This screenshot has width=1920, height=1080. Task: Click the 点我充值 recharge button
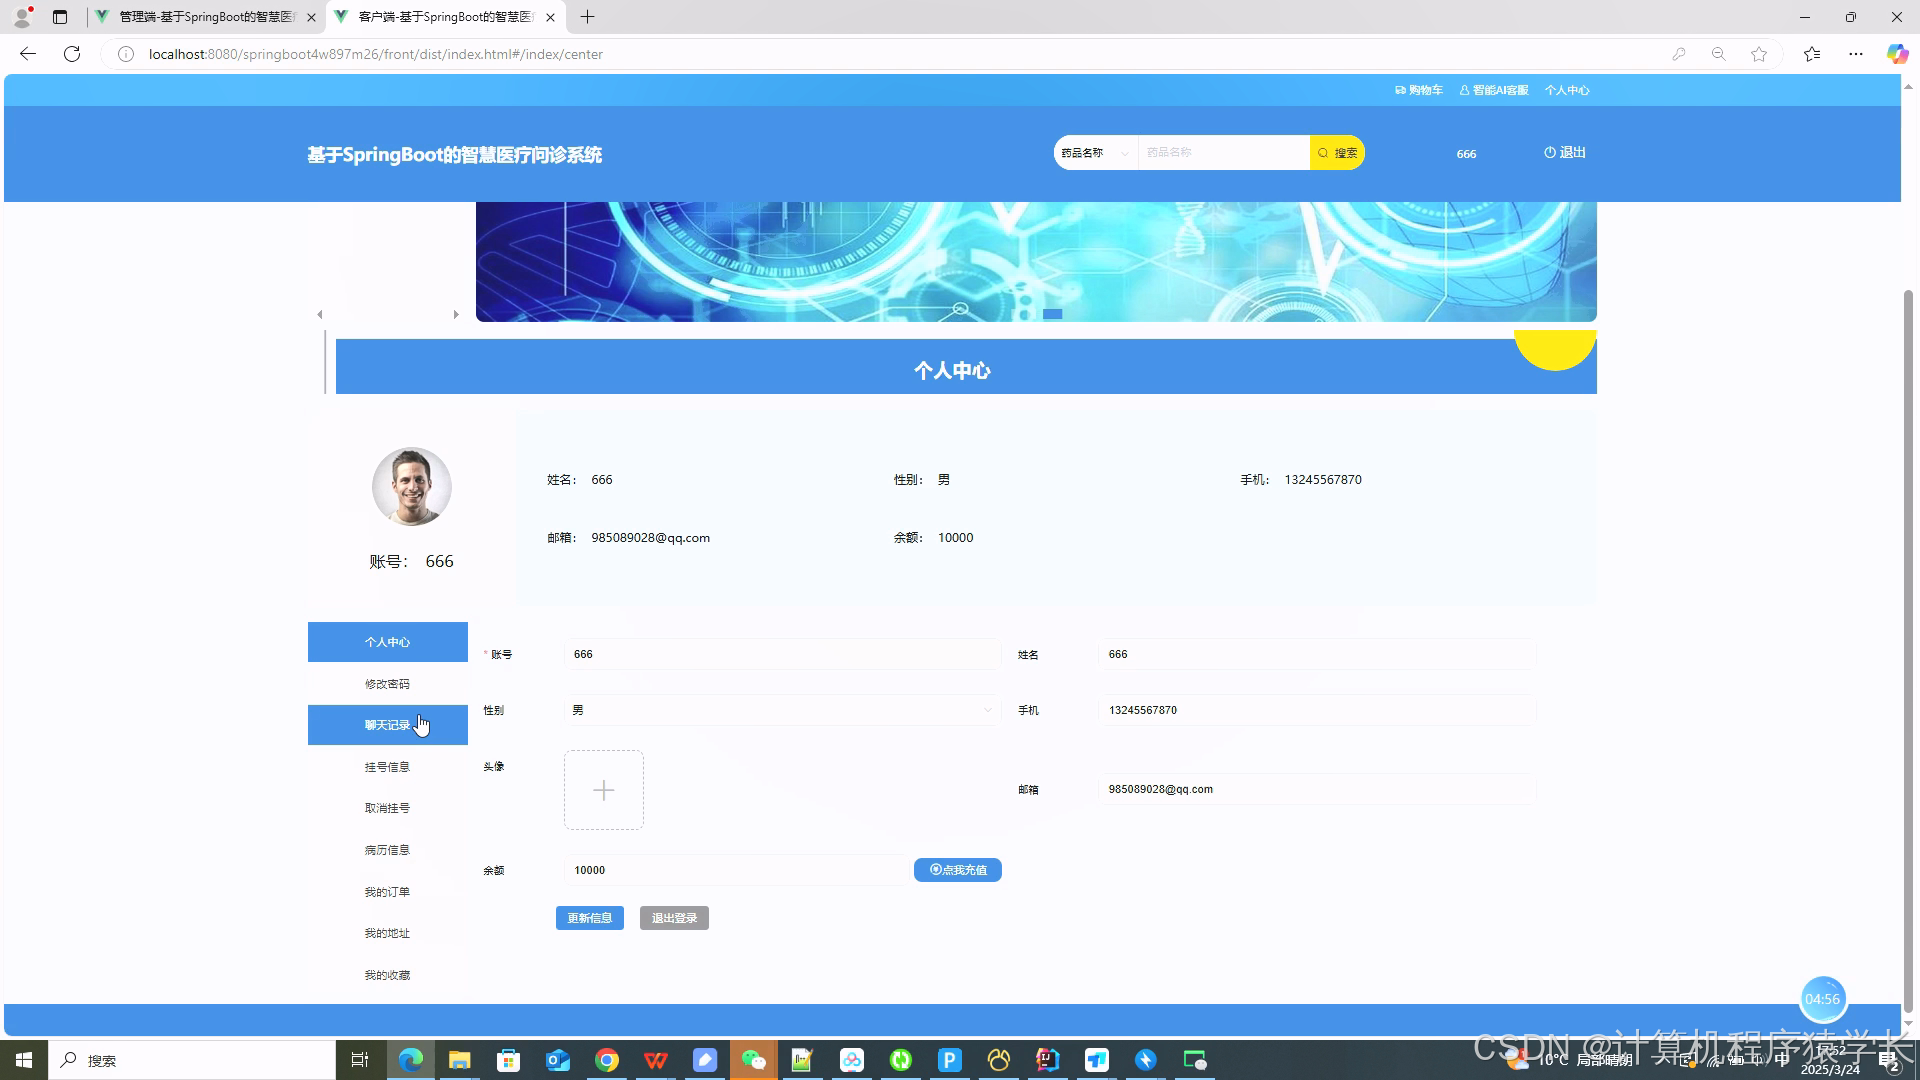[957, 869]
